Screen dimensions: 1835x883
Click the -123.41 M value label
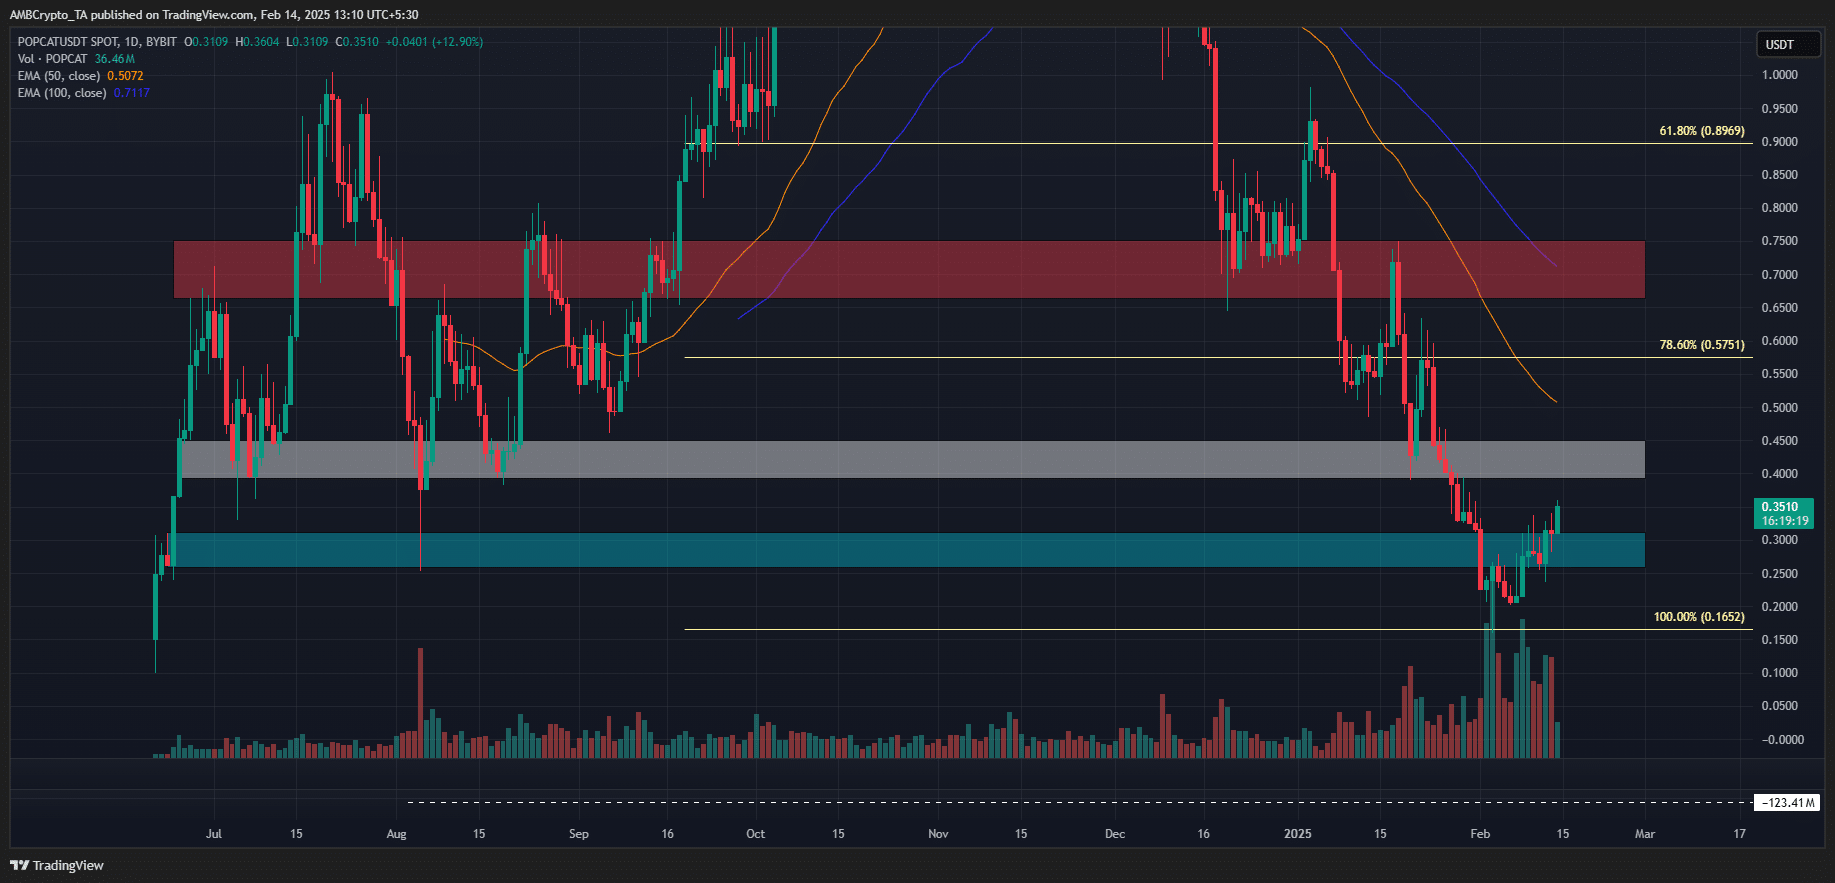pos(1787,803)
